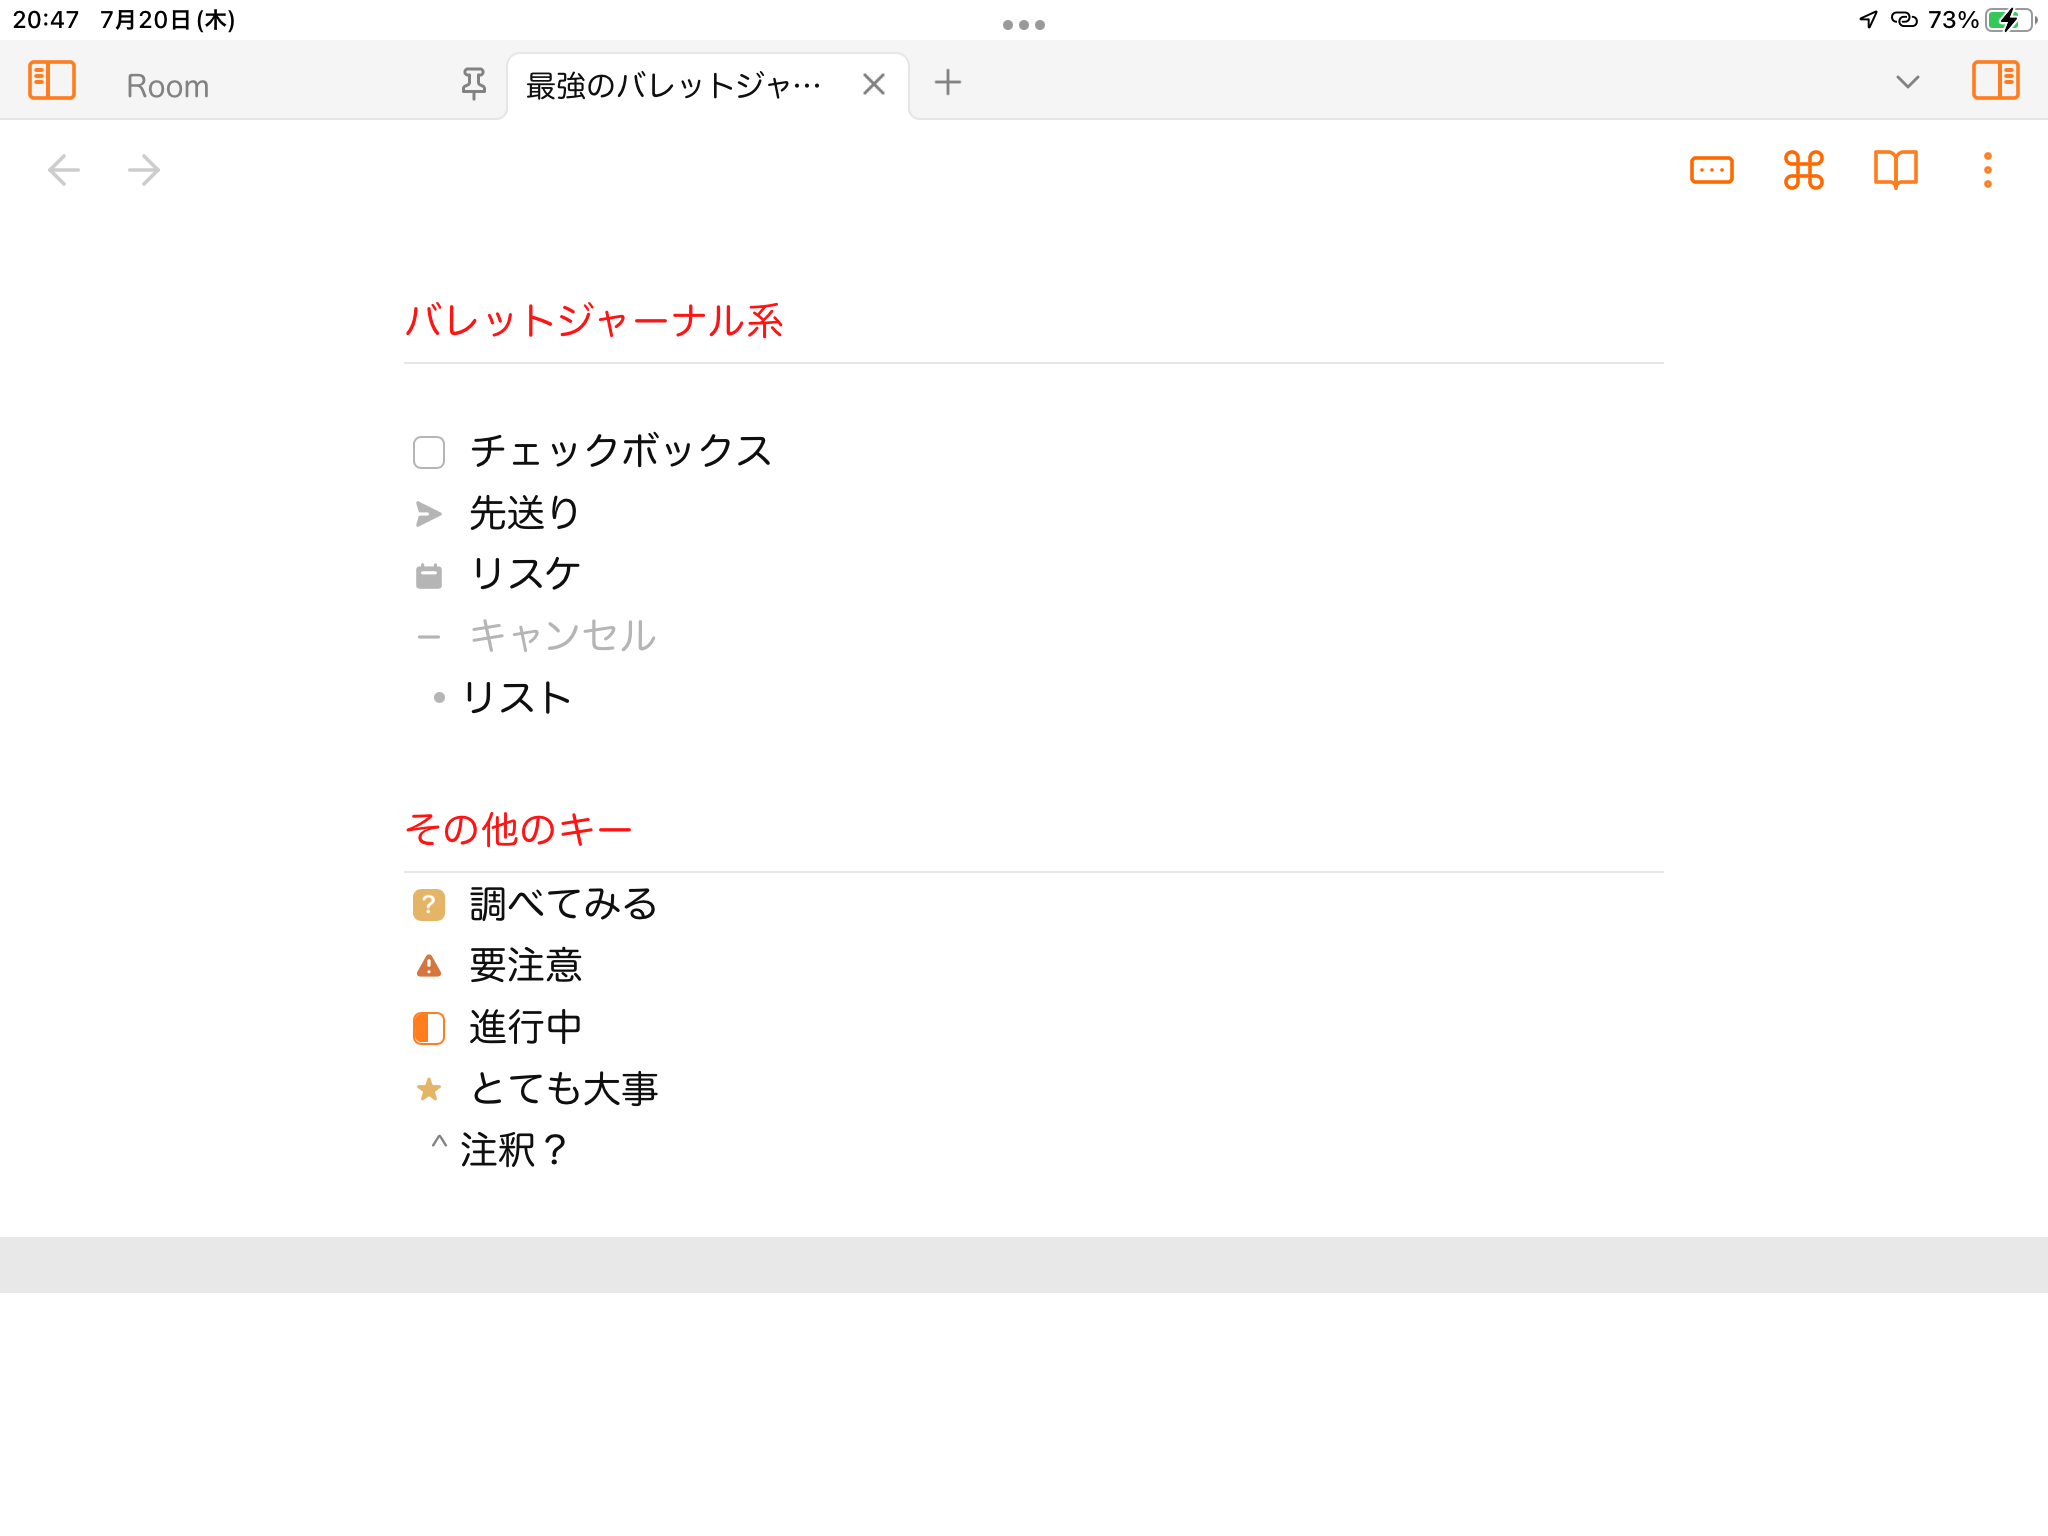Open the multitasking three-dots at top
This screenshot has width=2048, height=1536.
(x=1023, y=25)
